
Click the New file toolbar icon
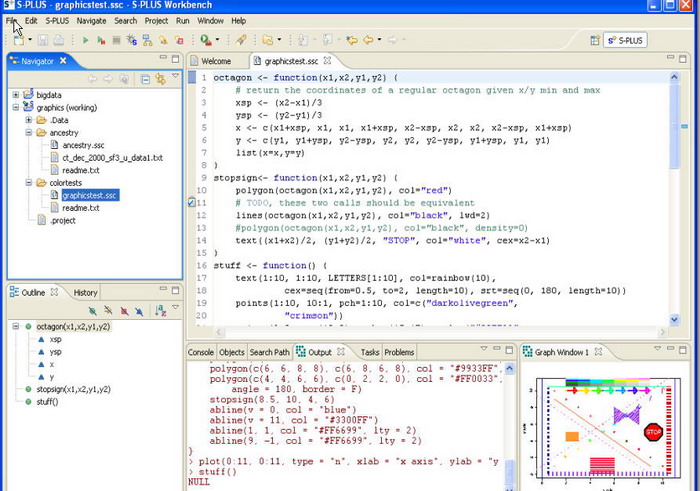[19, 40]
